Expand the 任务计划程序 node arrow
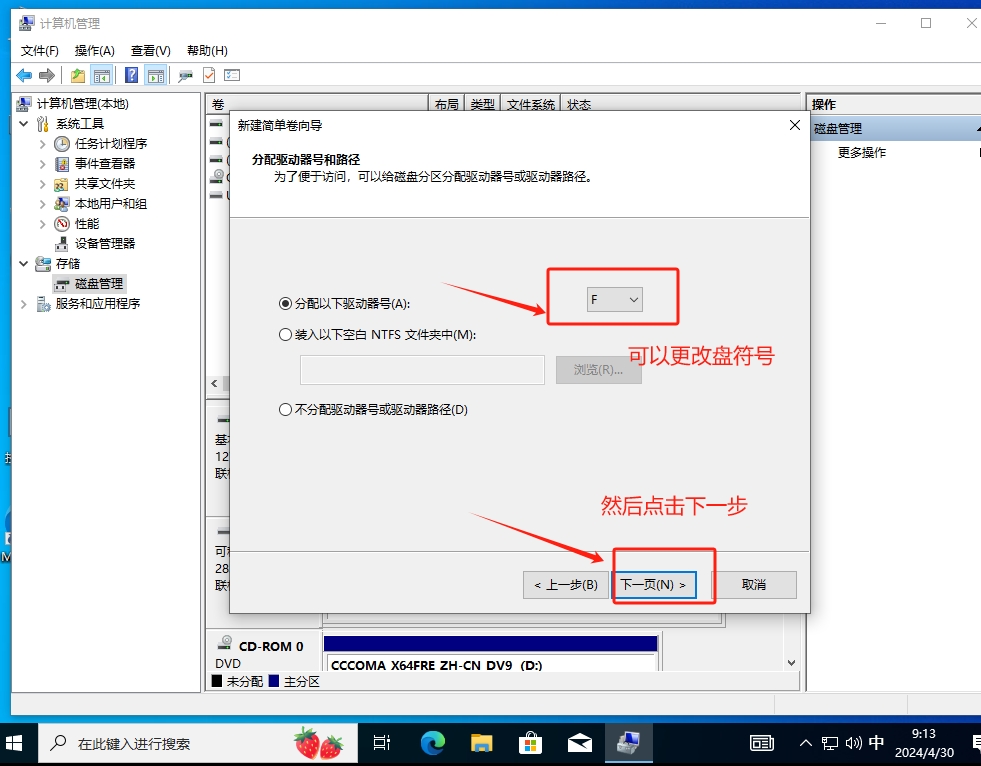 42,144
